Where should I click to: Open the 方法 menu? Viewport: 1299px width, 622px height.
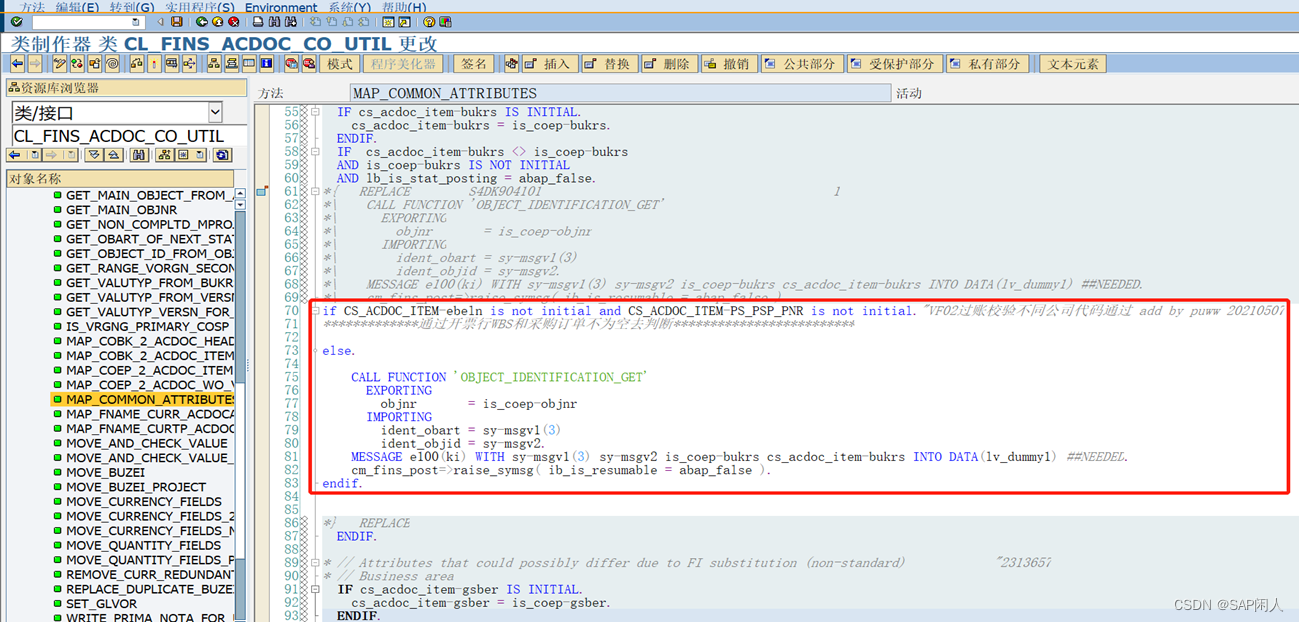(x=32, y=6)
